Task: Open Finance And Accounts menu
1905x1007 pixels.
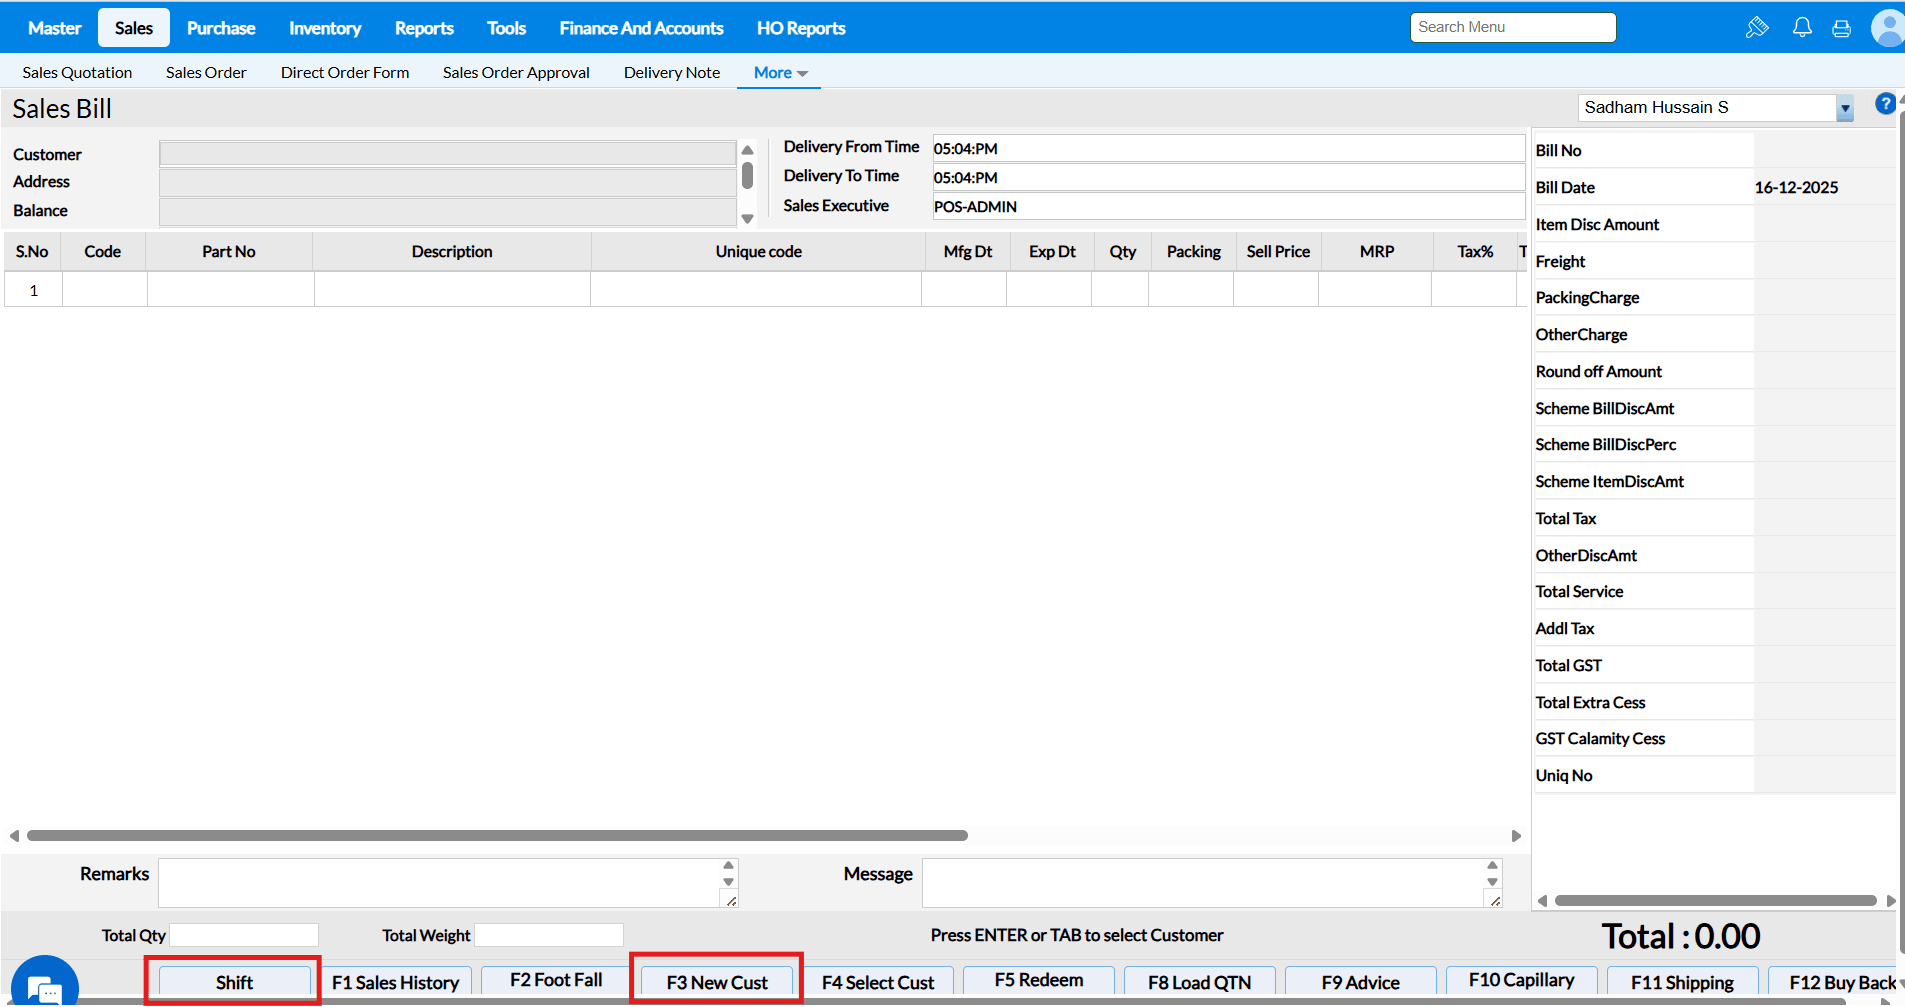Action: click(x=641, y=28)
